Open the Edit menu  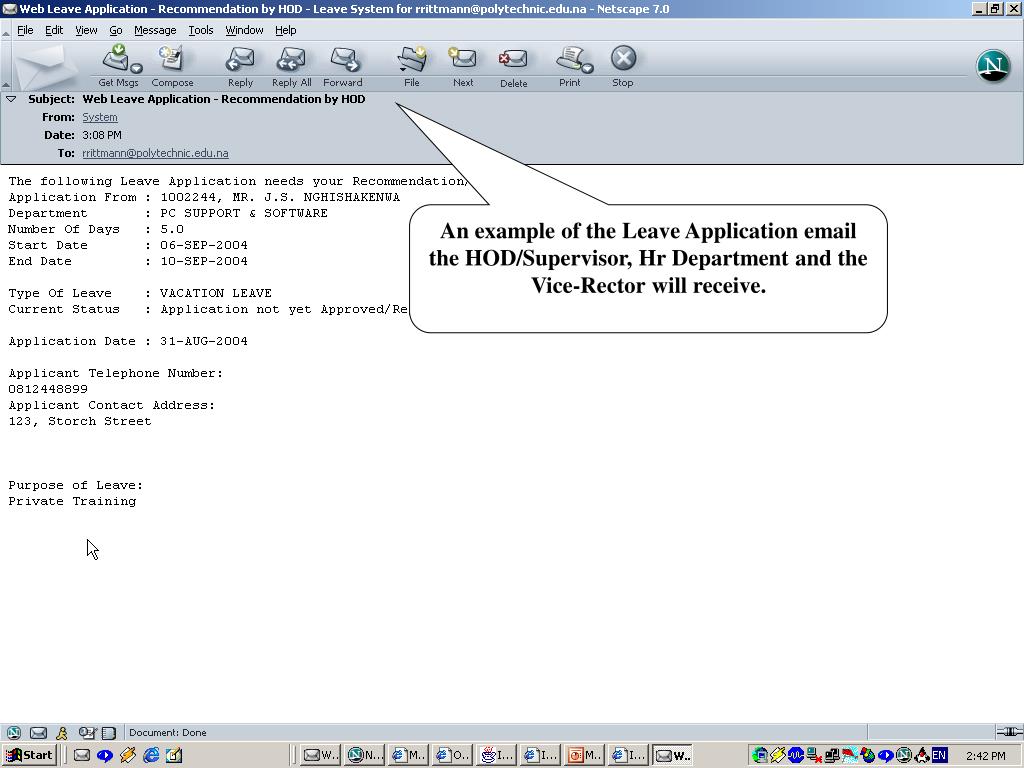coord(54,30)
